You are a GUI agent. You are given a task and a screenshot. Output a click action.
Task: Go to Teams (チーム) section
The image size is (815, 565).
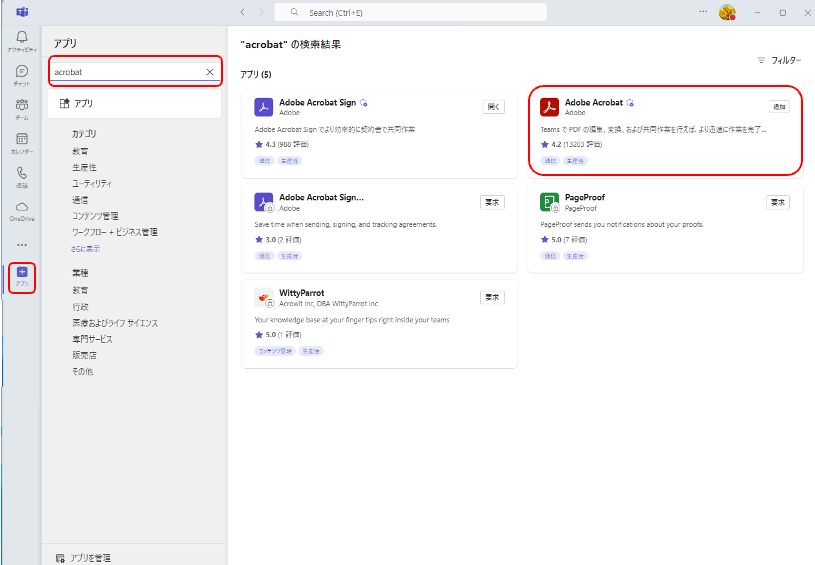tap(22, 109)
